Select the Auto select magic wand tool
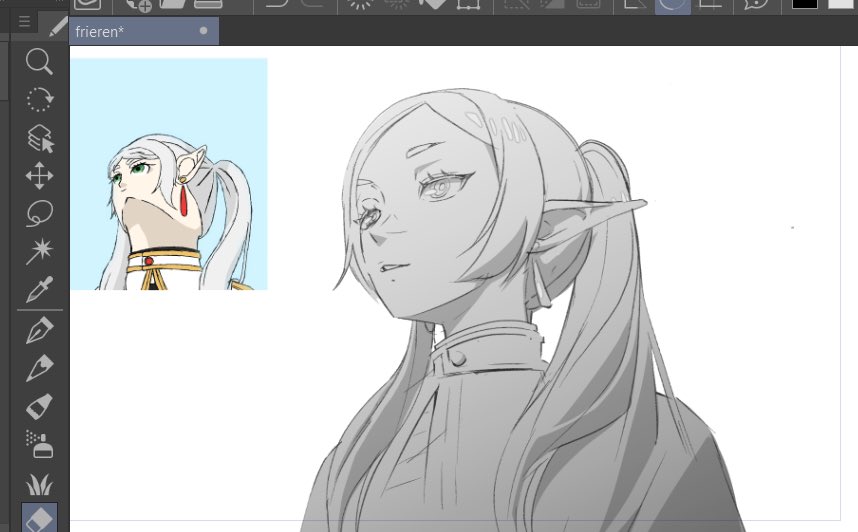 point(39,251)
